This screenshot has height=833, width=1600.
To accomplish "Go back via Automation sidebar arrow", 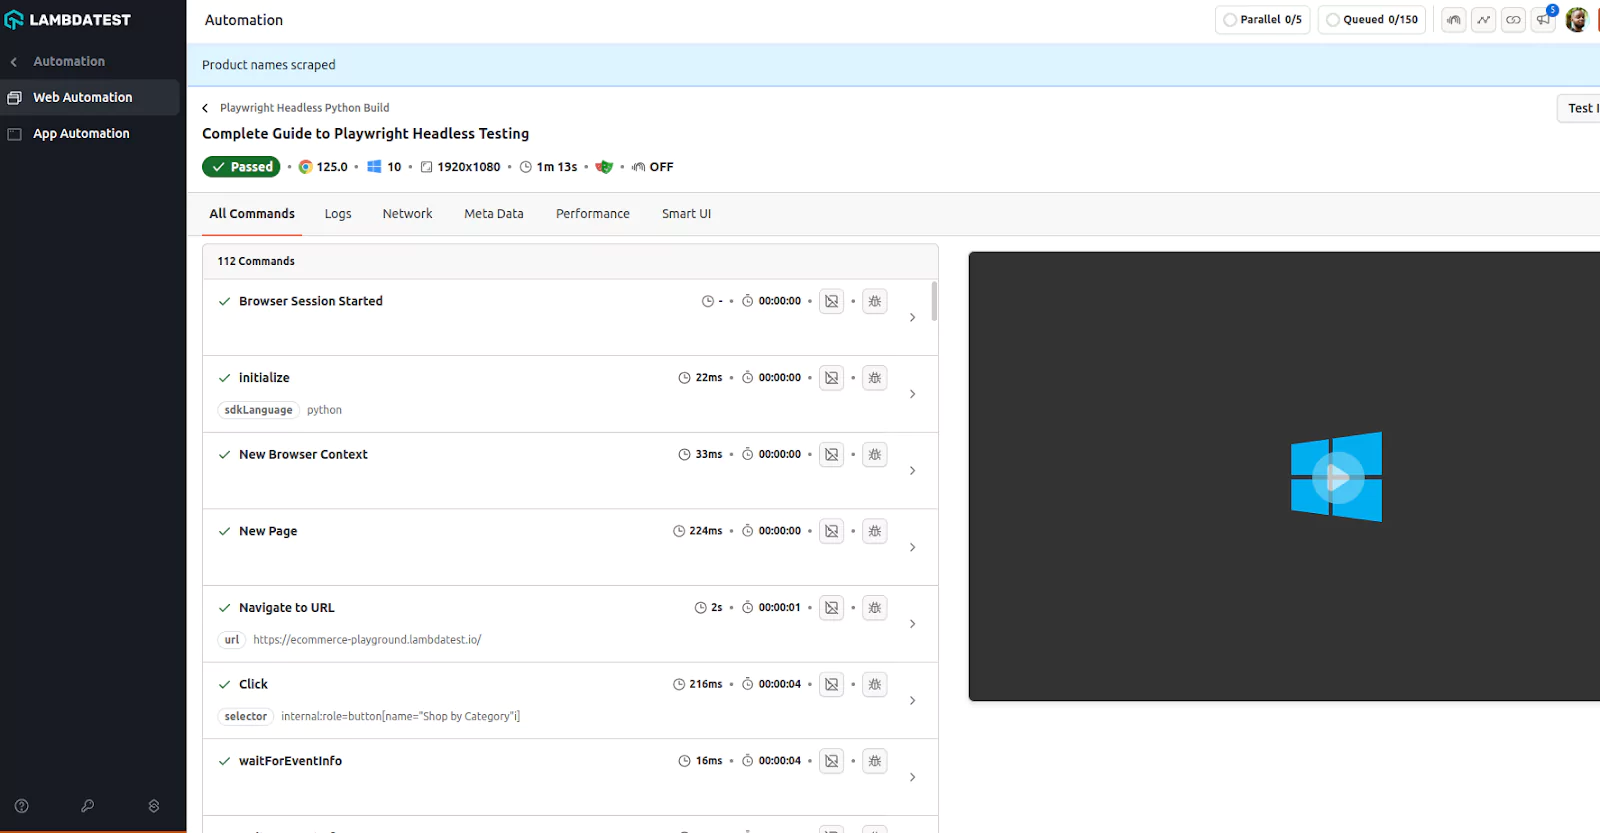I will 14,62.
